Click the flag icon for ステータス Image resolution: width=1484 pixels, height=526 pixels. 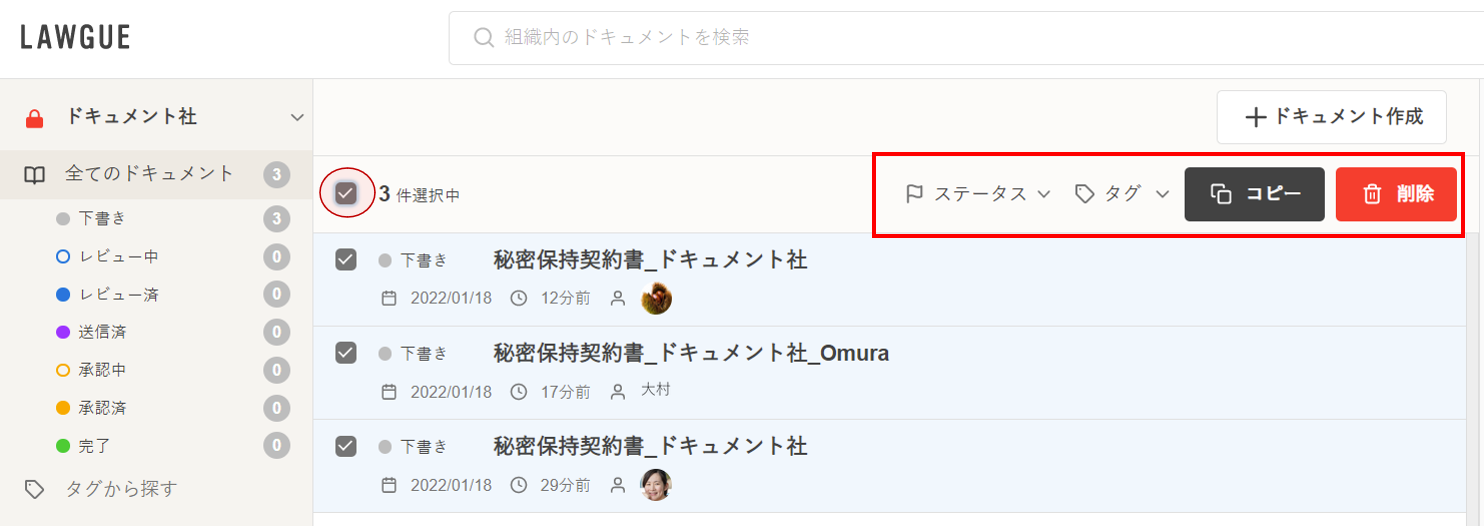pos(914,194)
